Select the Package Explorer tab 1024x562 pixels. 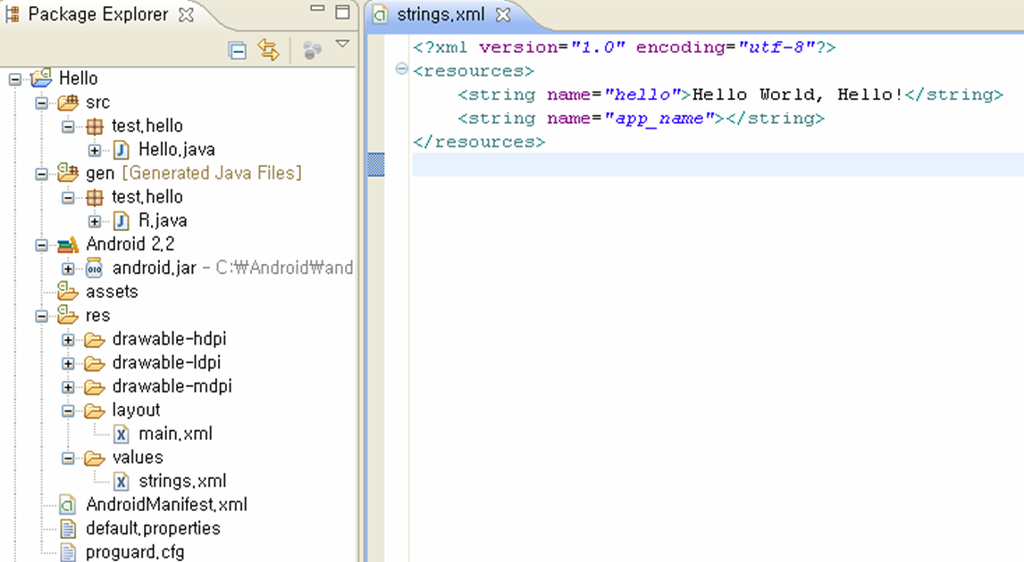[x=97, y=15]
